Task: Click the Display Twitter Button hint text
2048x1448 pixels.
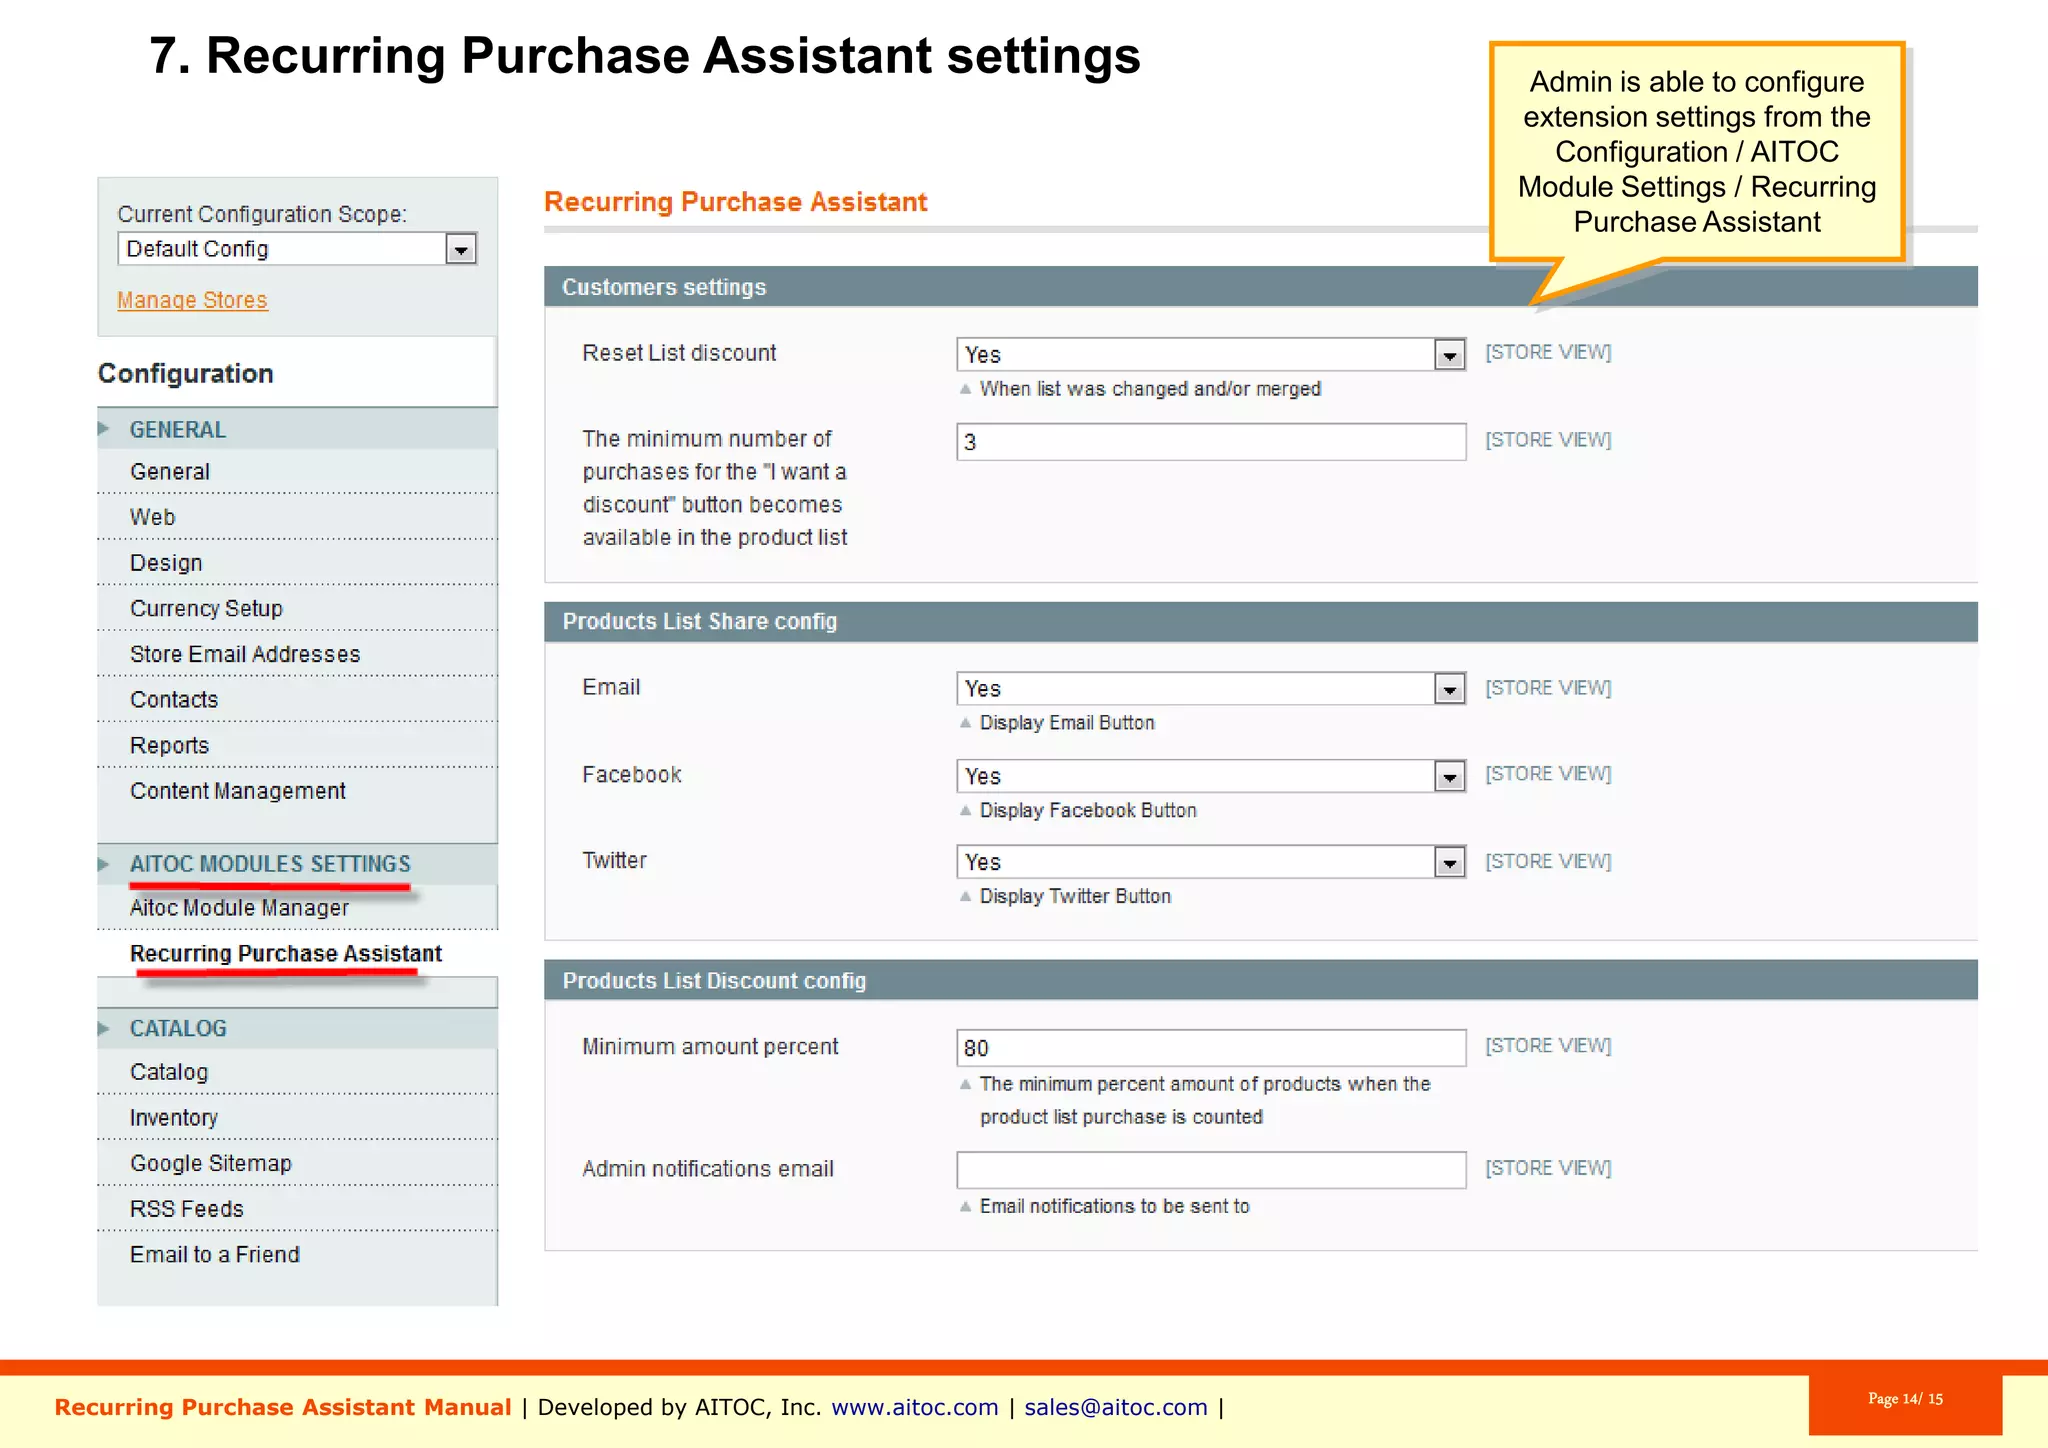Action: pyautogui.click(x=1075, y=897)
